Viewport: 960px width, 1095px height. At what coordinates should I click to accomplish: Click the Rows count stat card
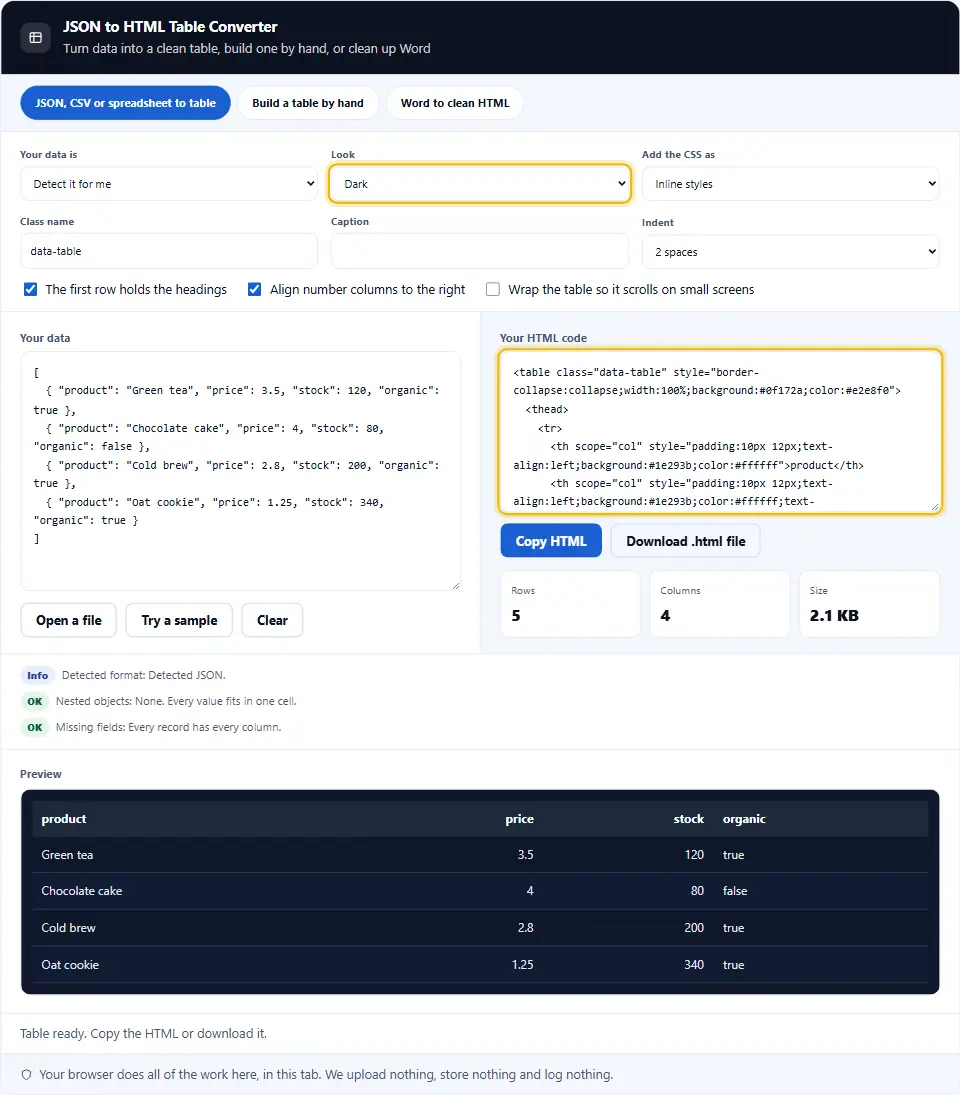click(x=570, y=604)
